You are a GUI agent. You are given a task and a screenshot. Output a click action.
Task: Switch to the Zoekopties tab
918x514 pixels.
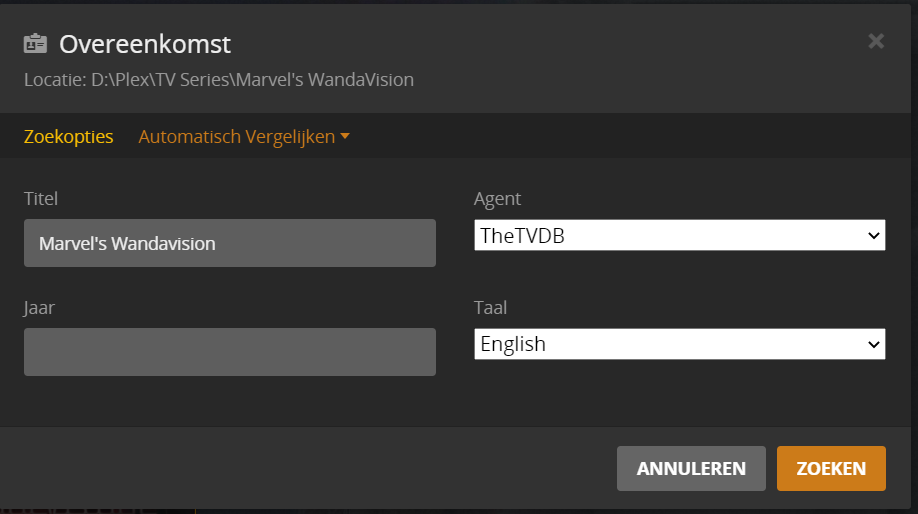point(69,137)
